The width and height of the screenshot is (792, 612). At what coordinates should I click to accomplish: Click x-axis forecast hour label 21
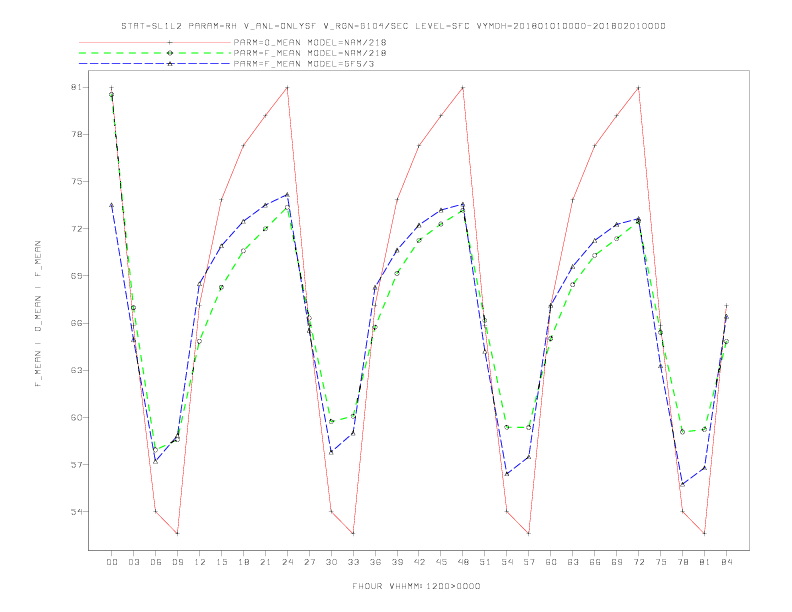point(265,562)
